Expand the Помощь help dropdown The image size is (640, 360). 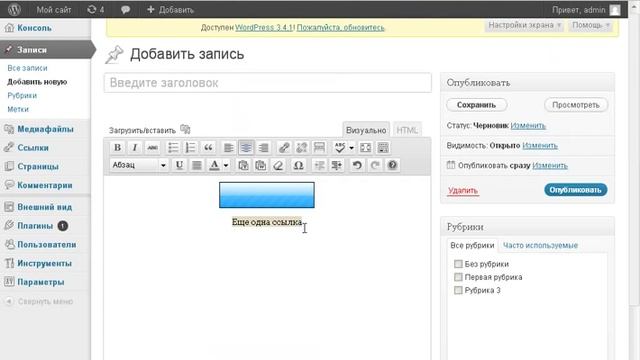[x=591, y=25]
